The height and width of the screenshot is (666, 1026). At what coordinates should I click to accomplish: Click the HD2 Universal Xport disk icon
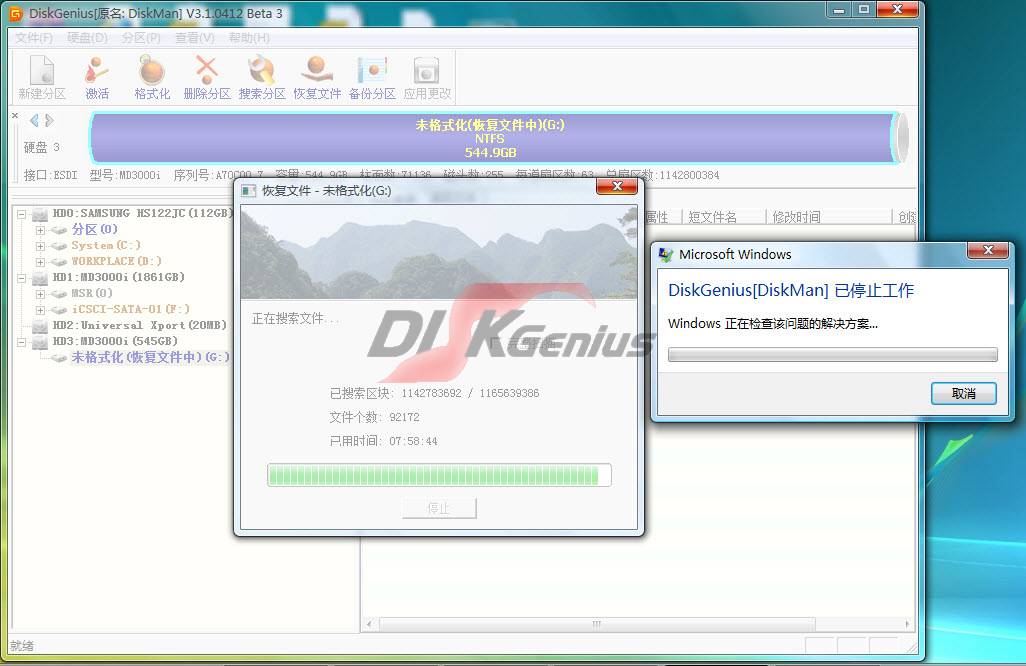41,326
